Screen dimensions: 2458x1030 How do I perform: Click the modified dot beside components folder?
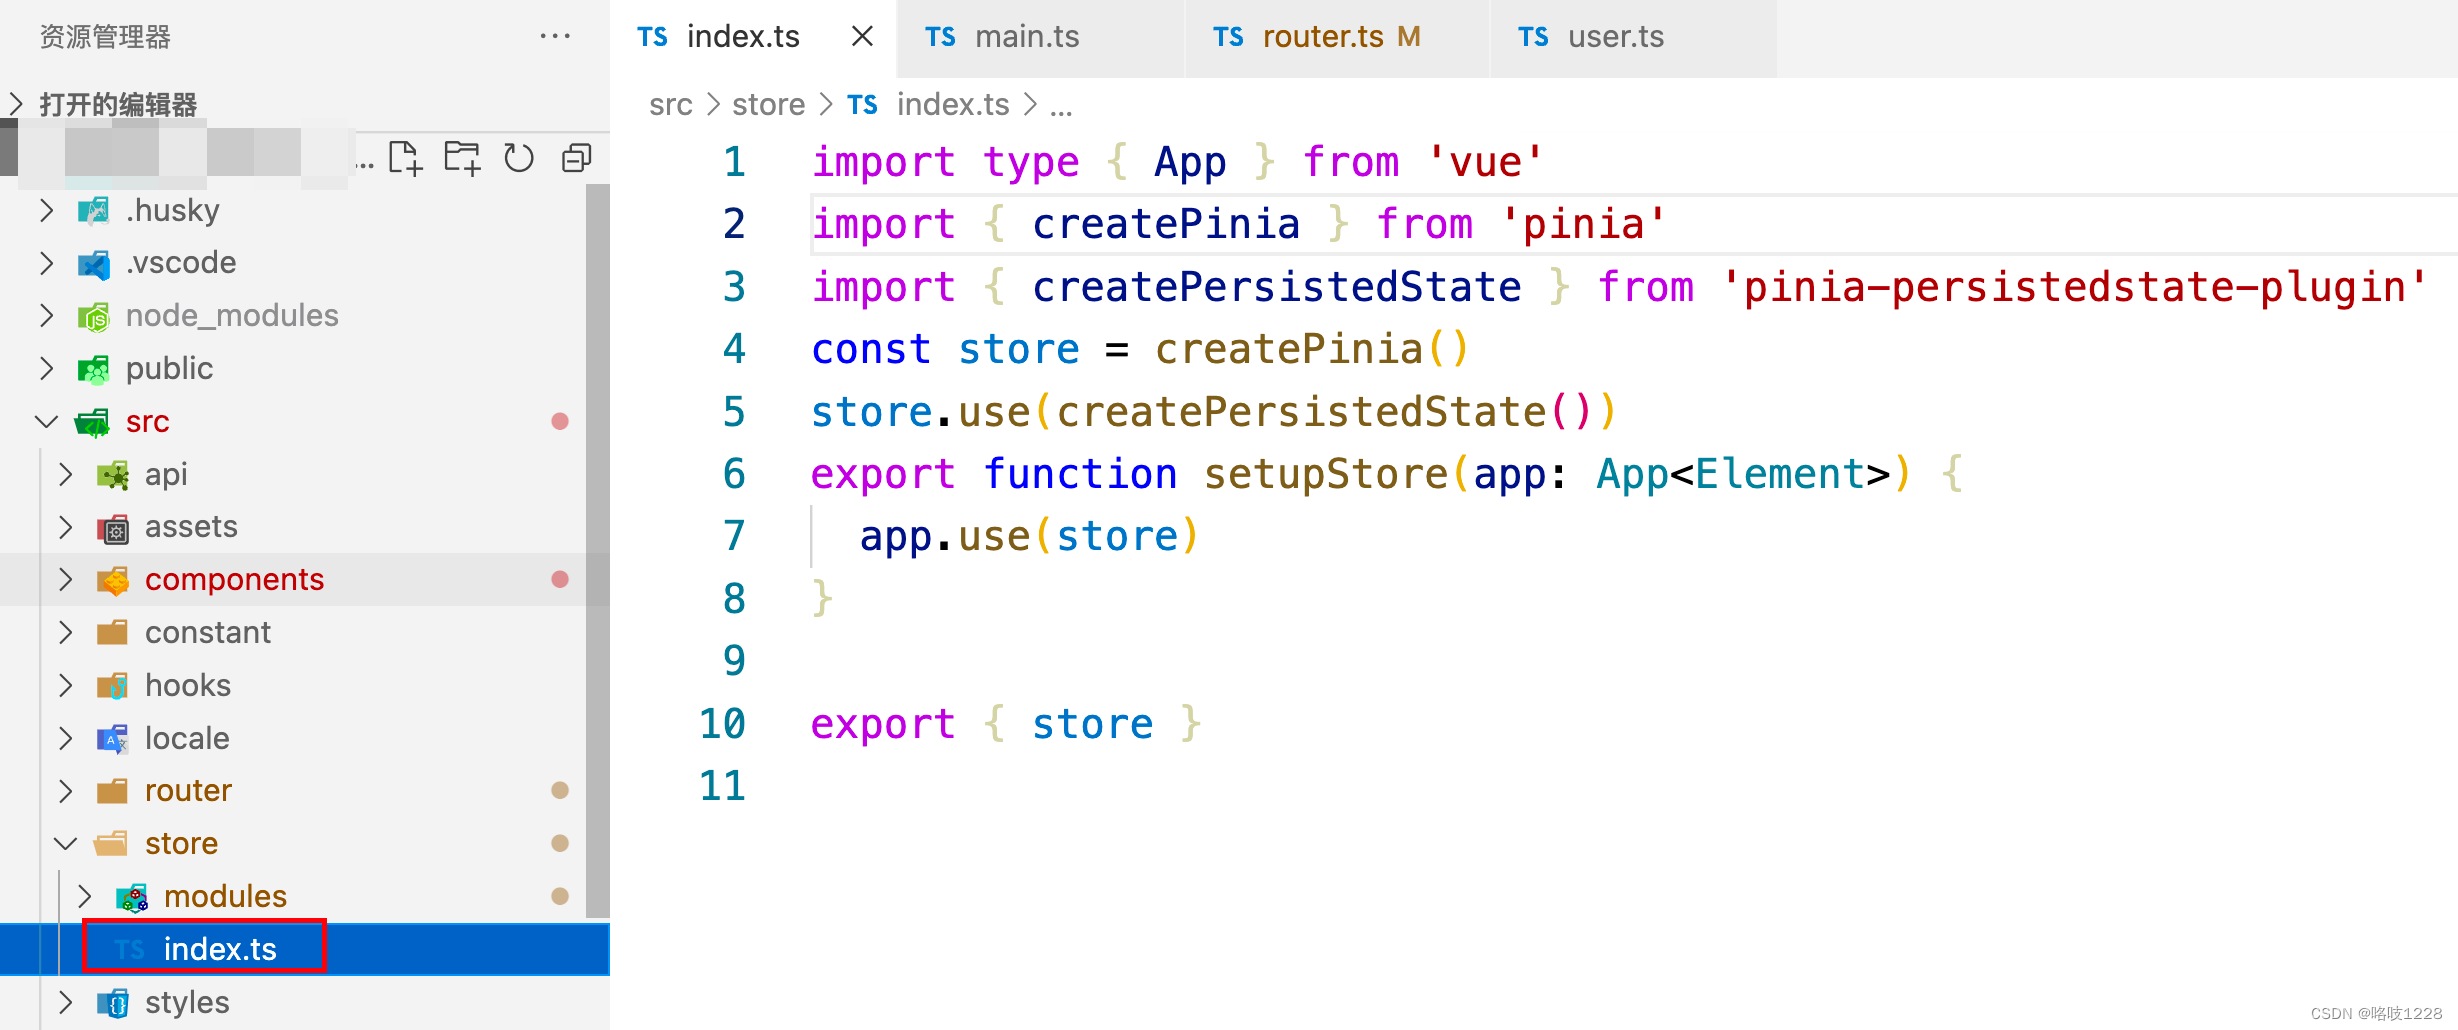pyautogui.click(x=559, y=579)
